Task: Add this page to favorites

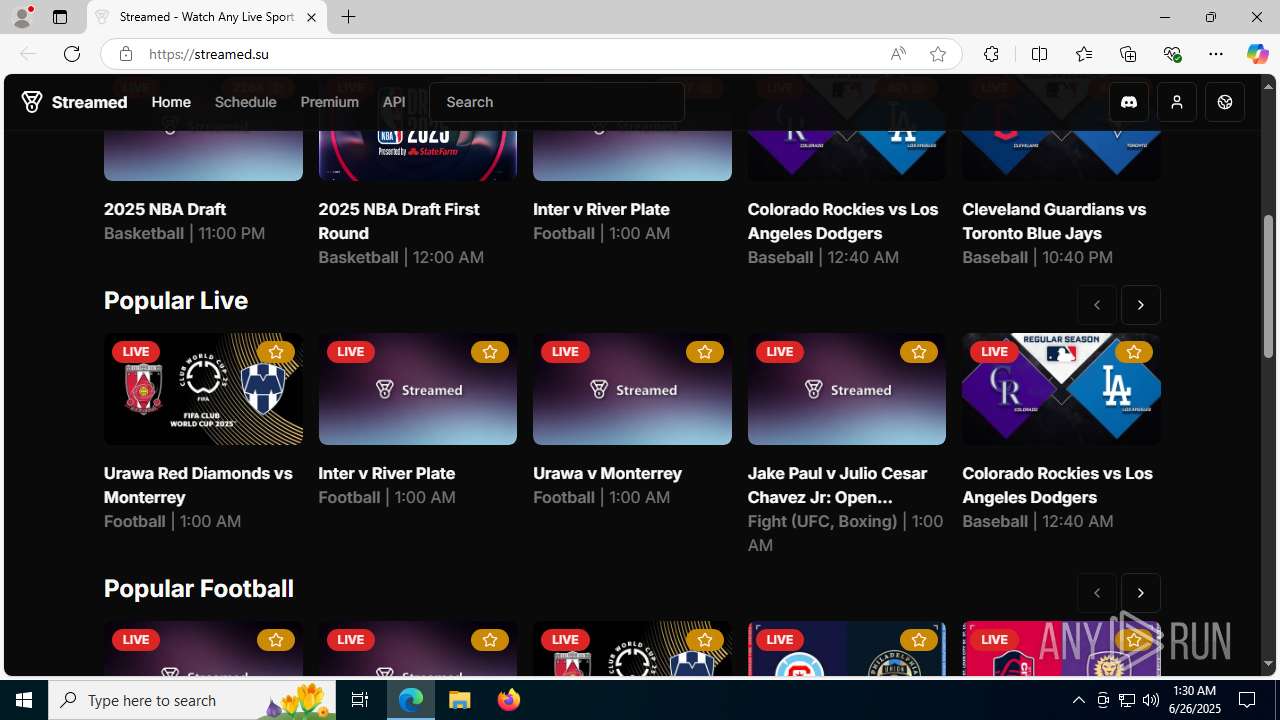Action: coord(938,54)
